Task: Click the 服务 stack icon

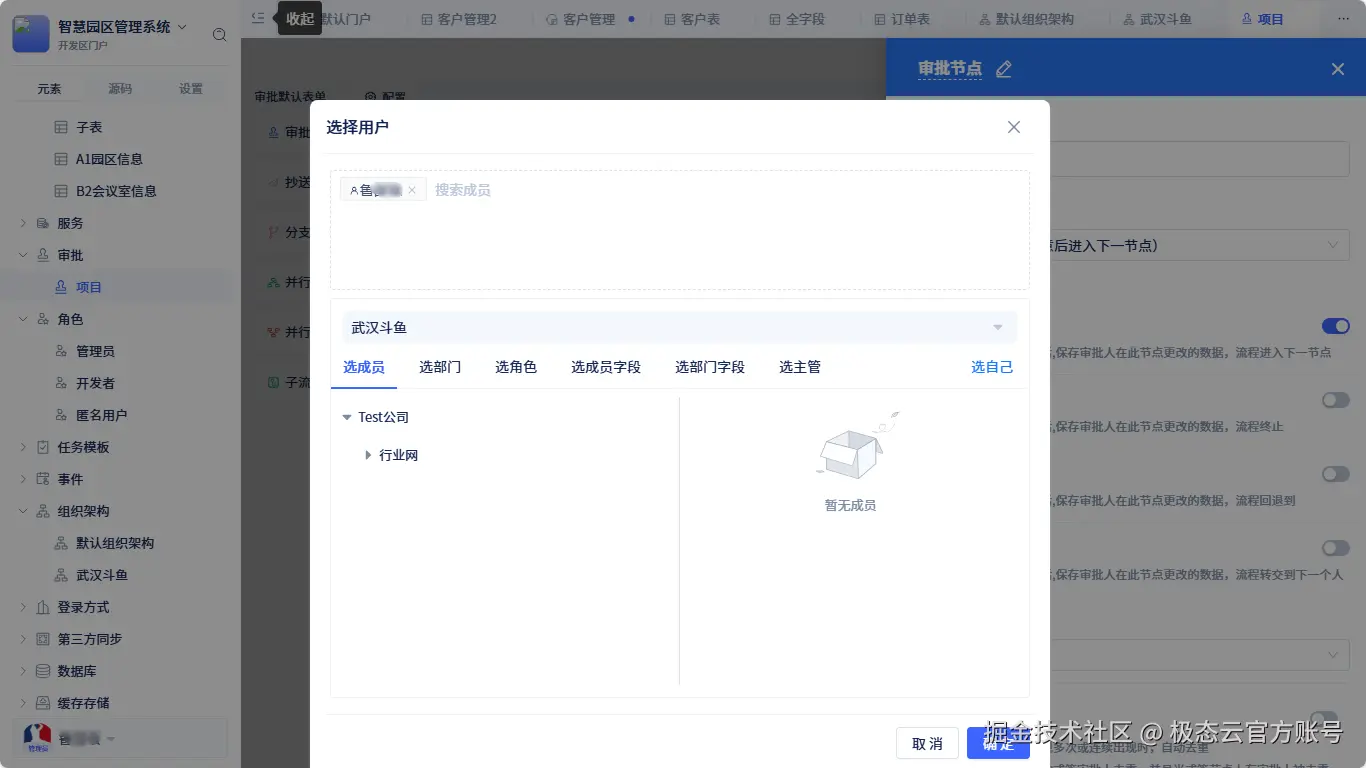Action: [43, 223]
